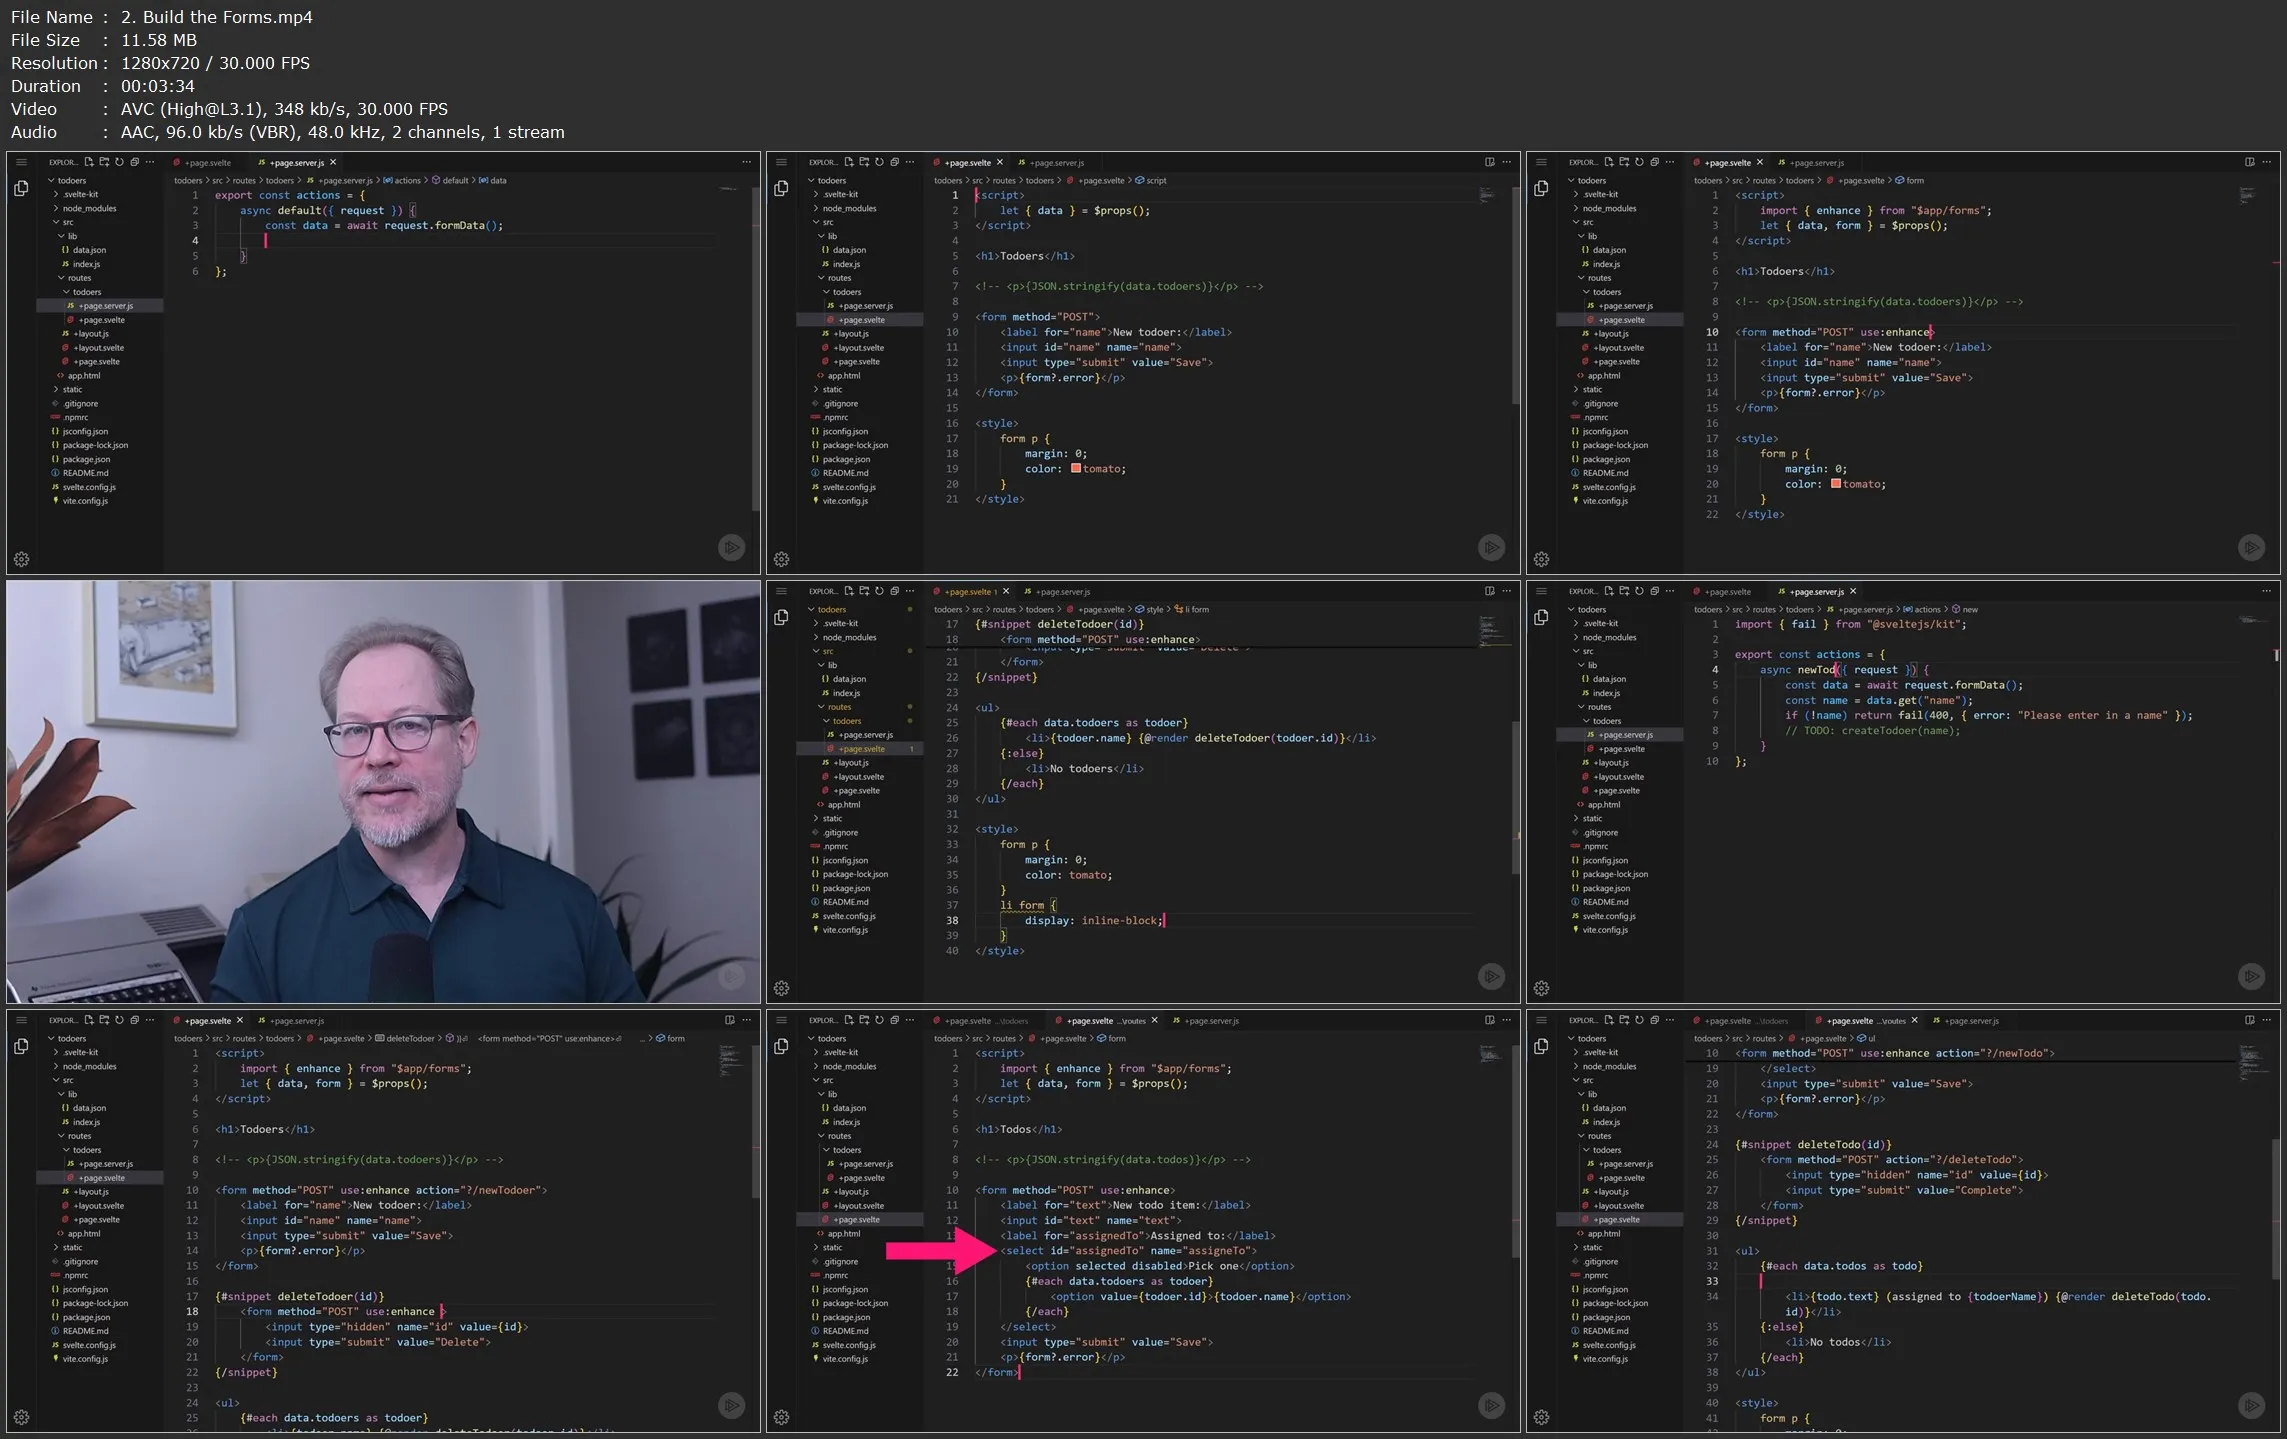
Task: Click Explorer files icon in the 21-line +page.svelte frame
Action: pyautogui.click(x=781, y=188)
